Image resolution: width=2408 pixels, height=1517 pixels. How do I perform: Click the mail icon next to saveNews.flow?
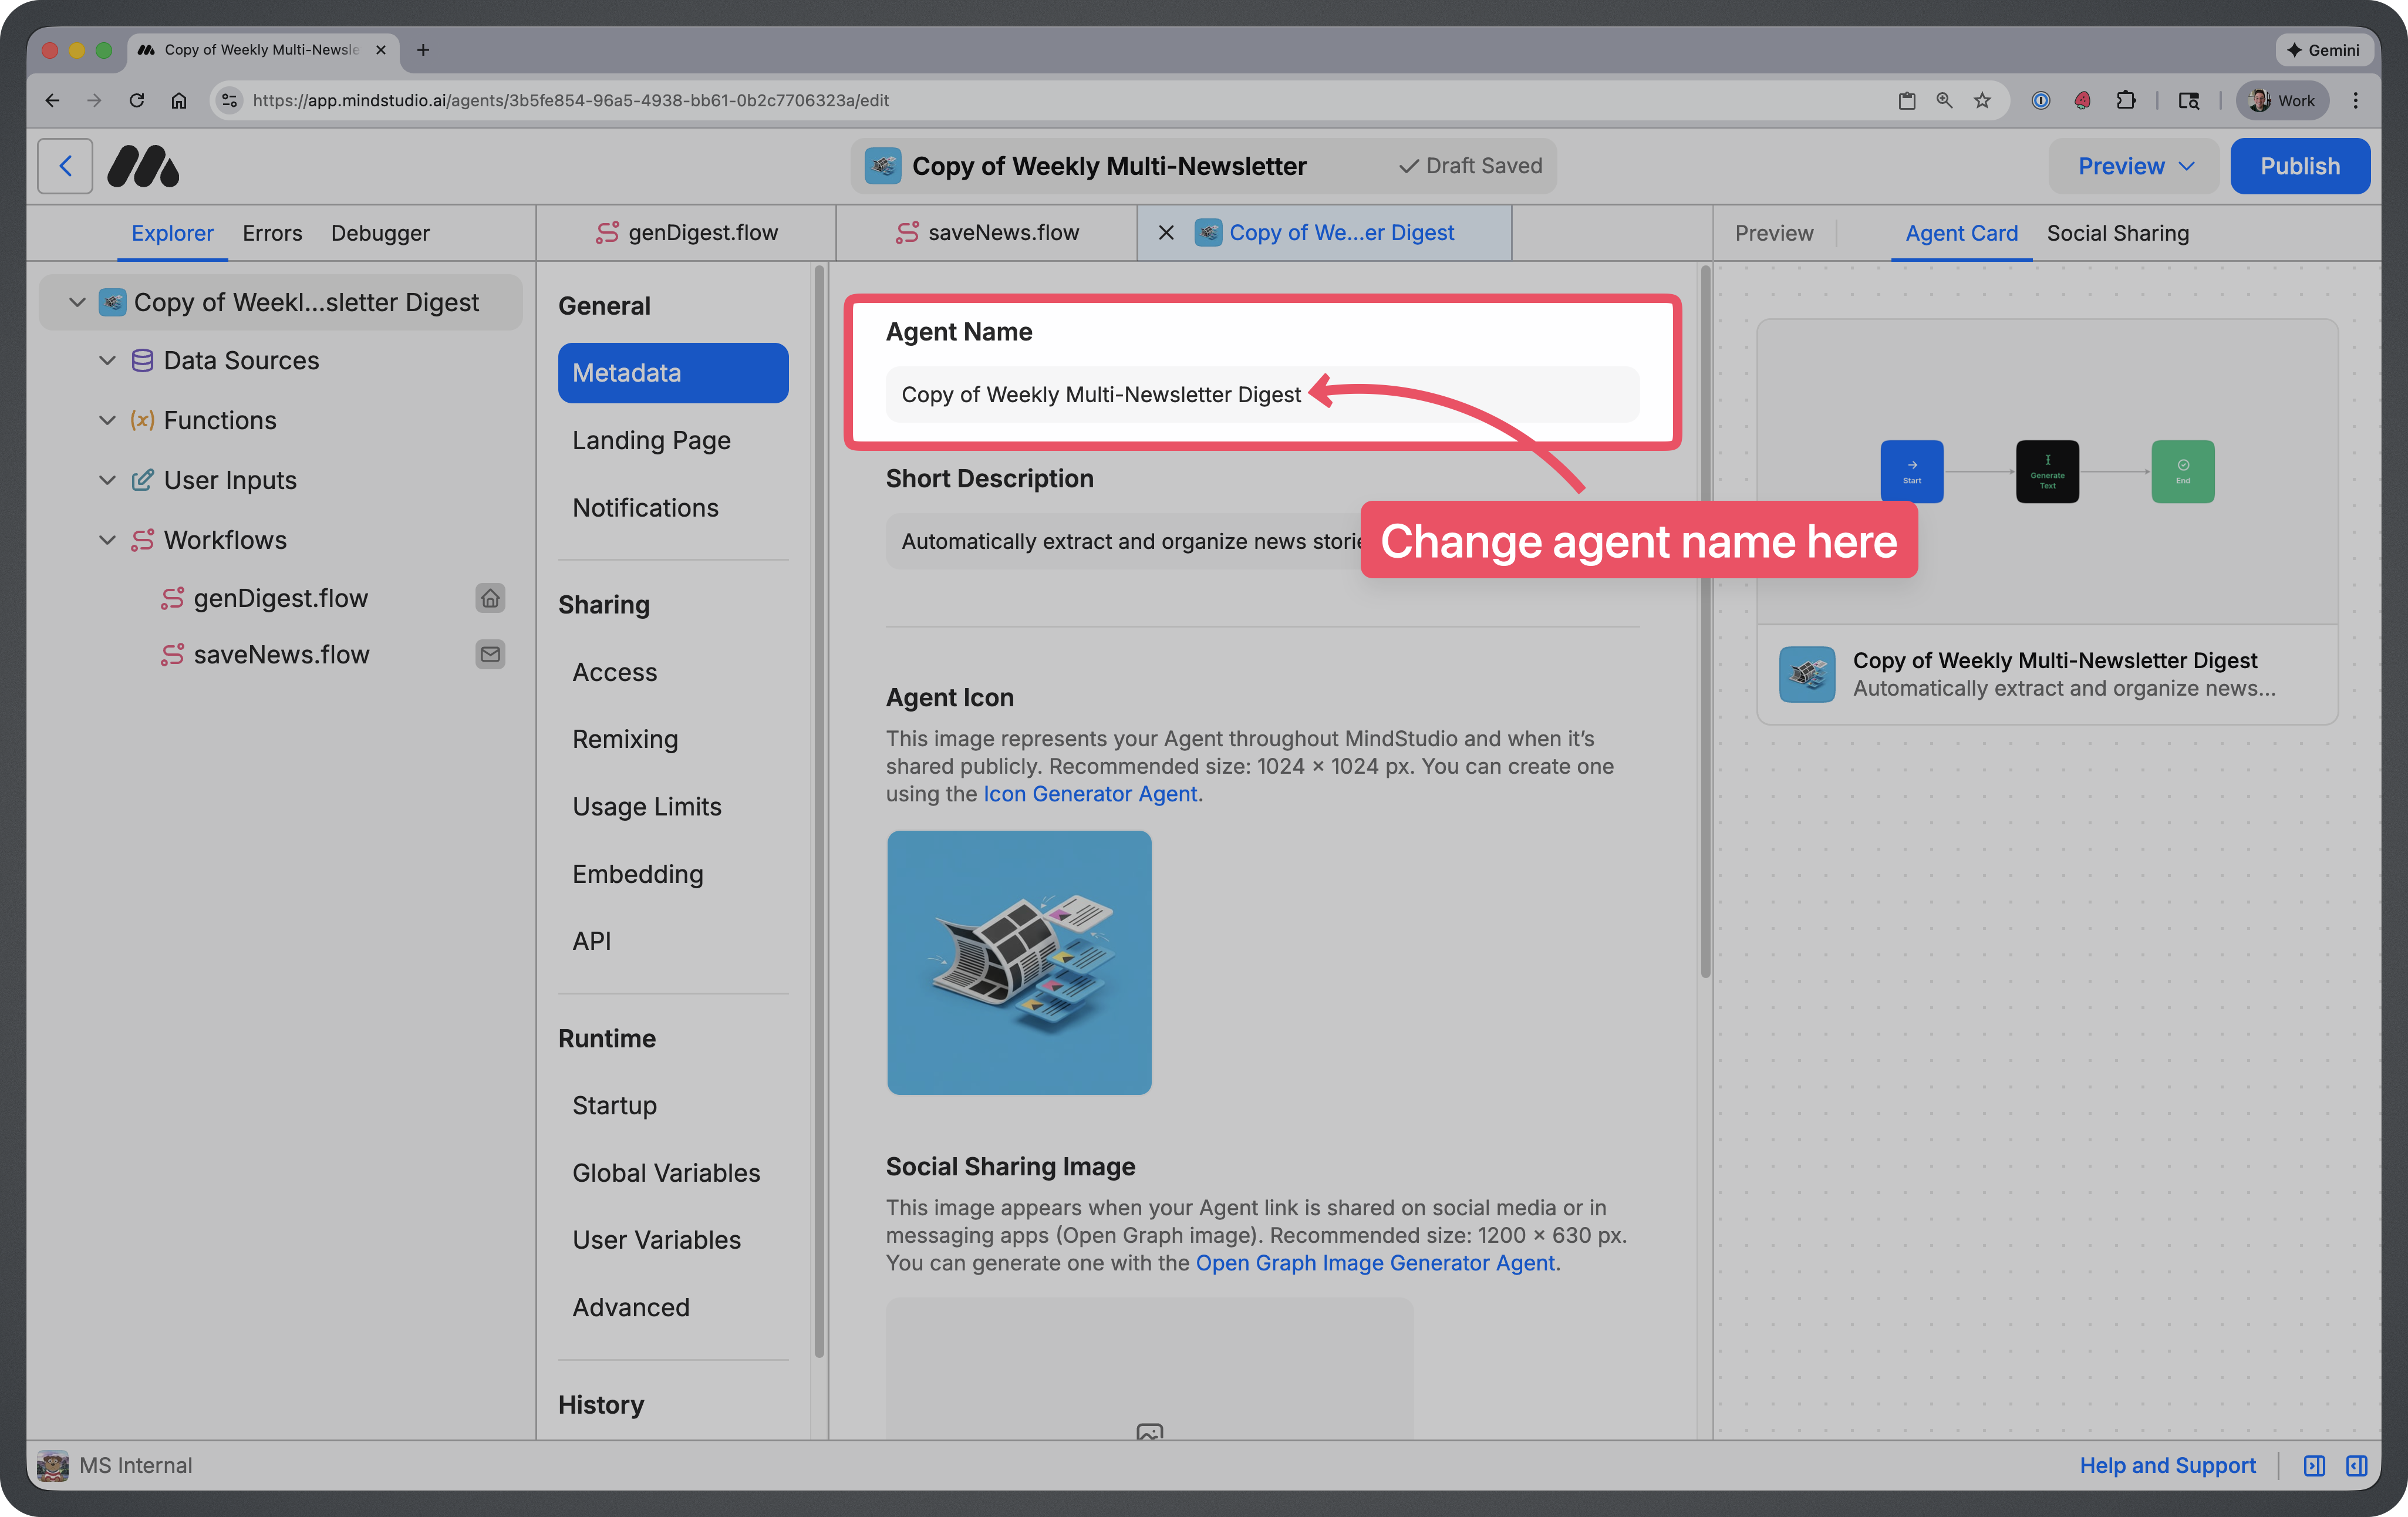(x=490, y=654)
